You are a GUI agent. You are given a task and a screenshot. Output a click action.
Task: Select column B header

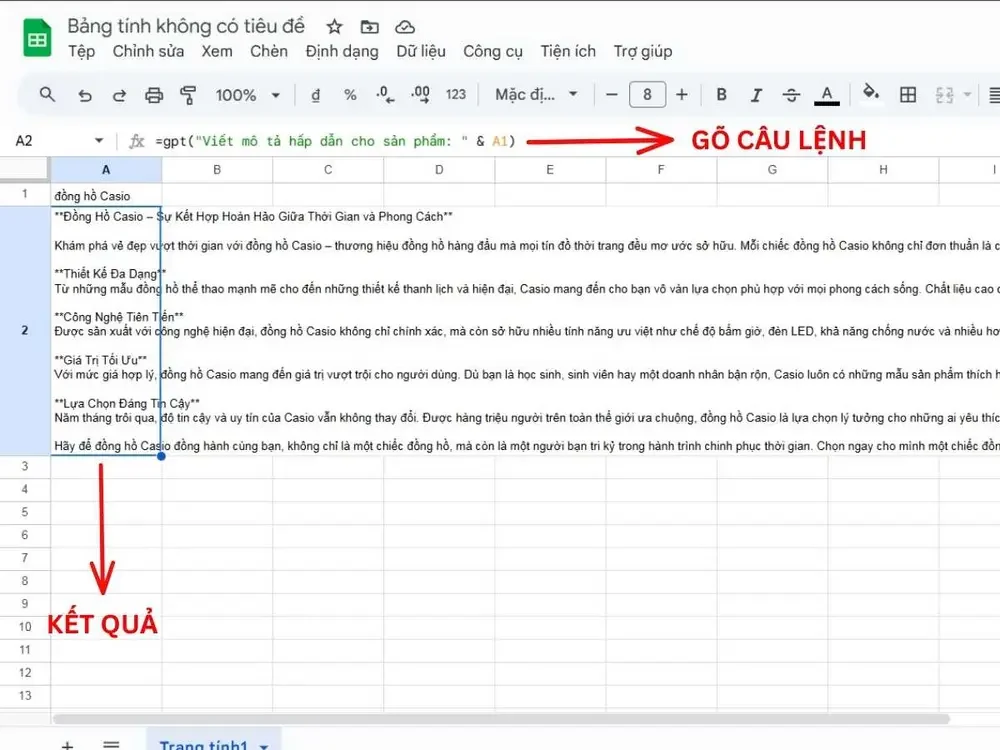click(217, 170)
